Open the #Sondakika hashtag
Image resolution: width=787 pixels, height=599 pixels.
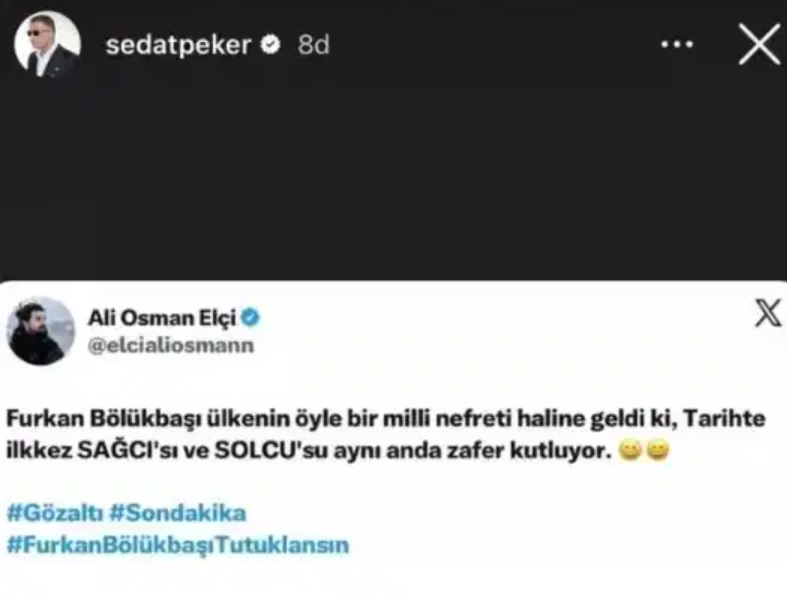point(178,513)
